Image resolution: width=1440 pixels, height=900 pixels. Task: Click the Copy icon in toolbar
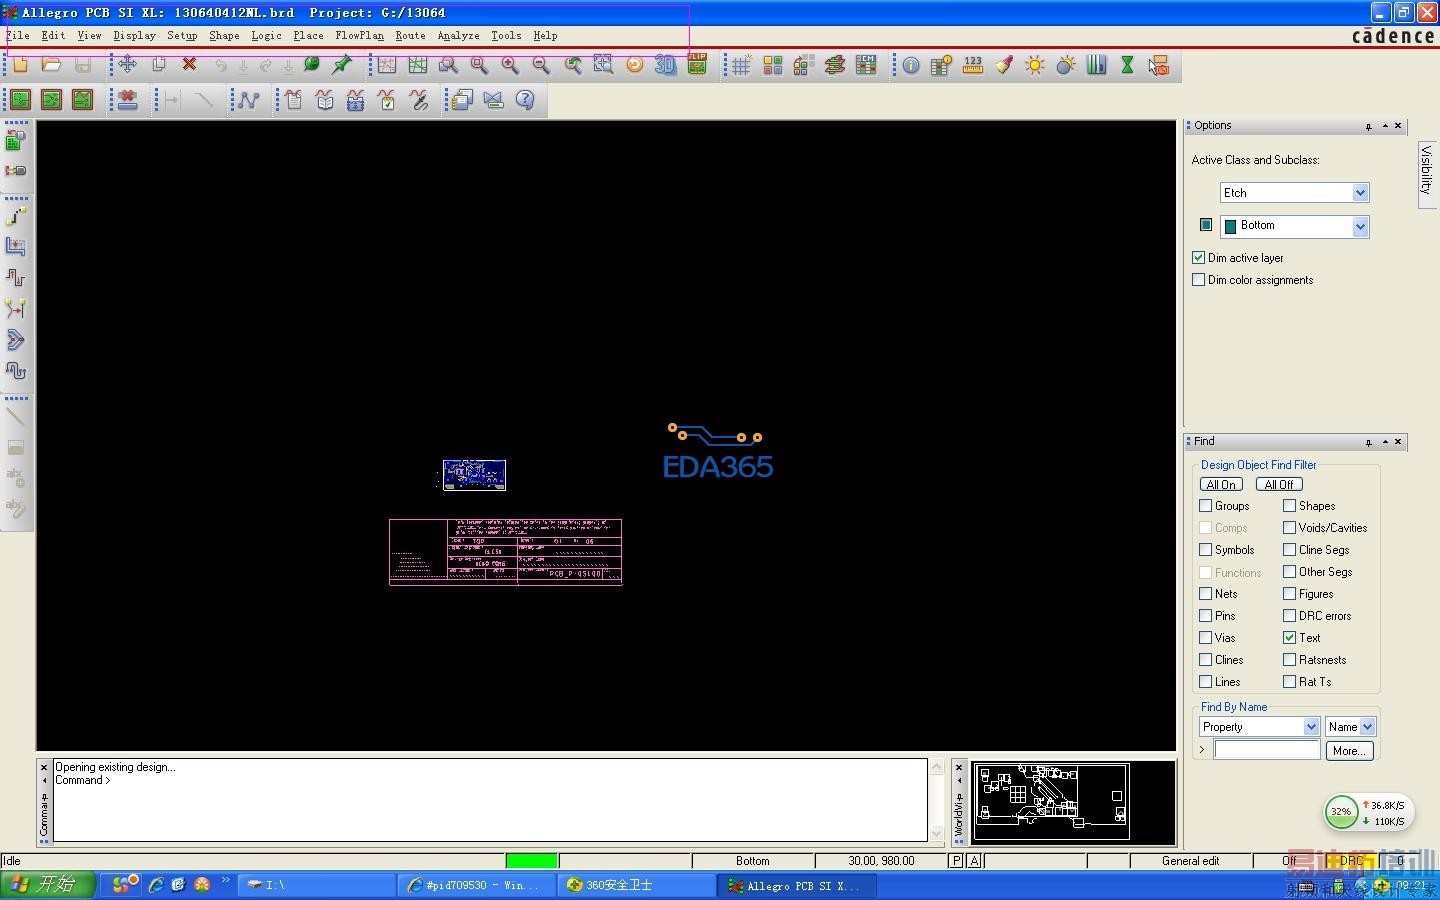point(158,66)
